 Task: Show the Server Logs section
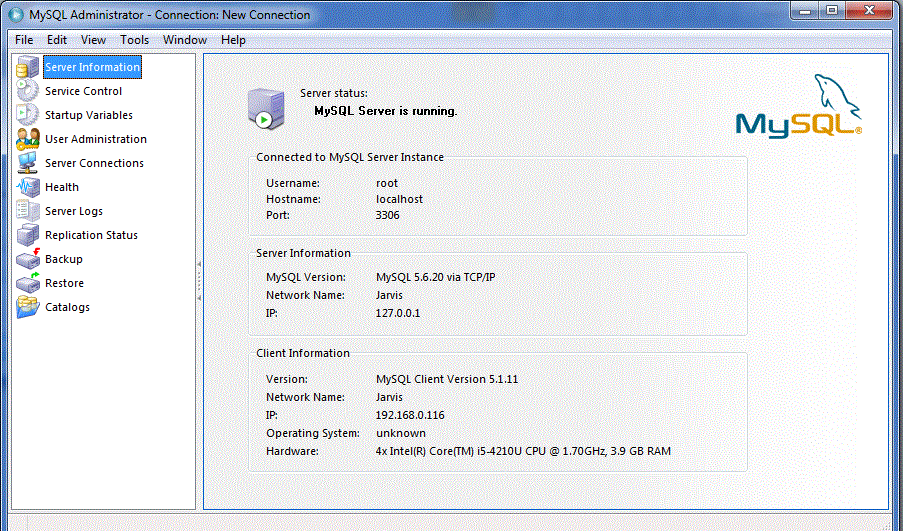pos(74,211)
